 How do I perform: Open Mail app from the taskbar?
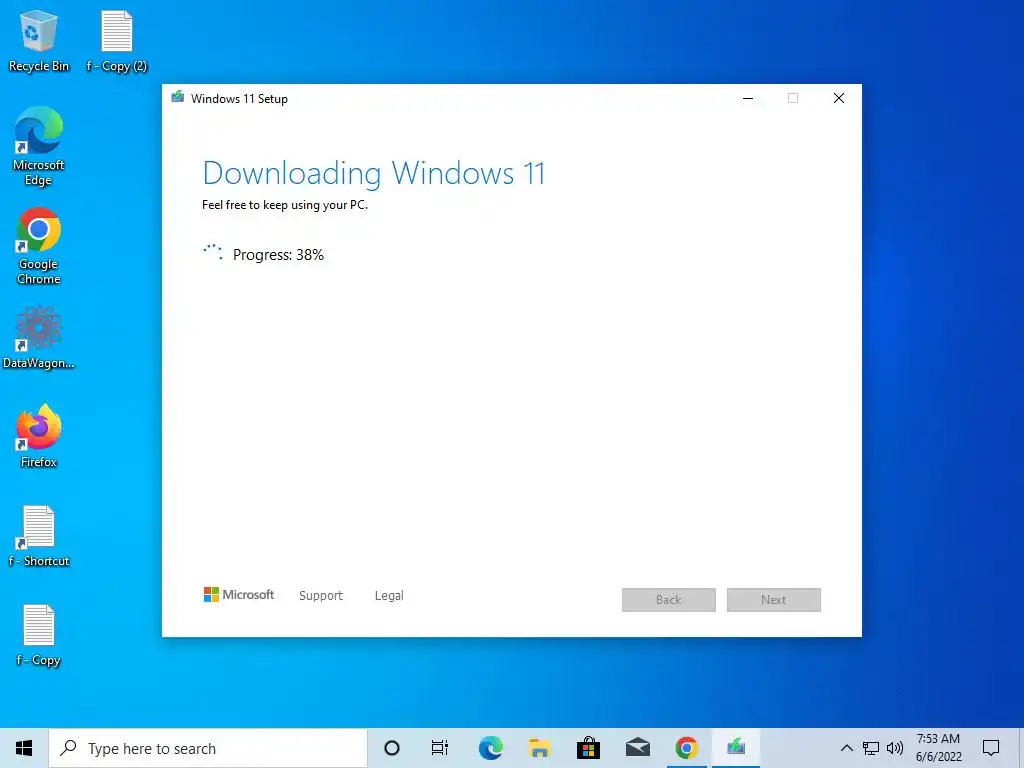pos(637,748)
